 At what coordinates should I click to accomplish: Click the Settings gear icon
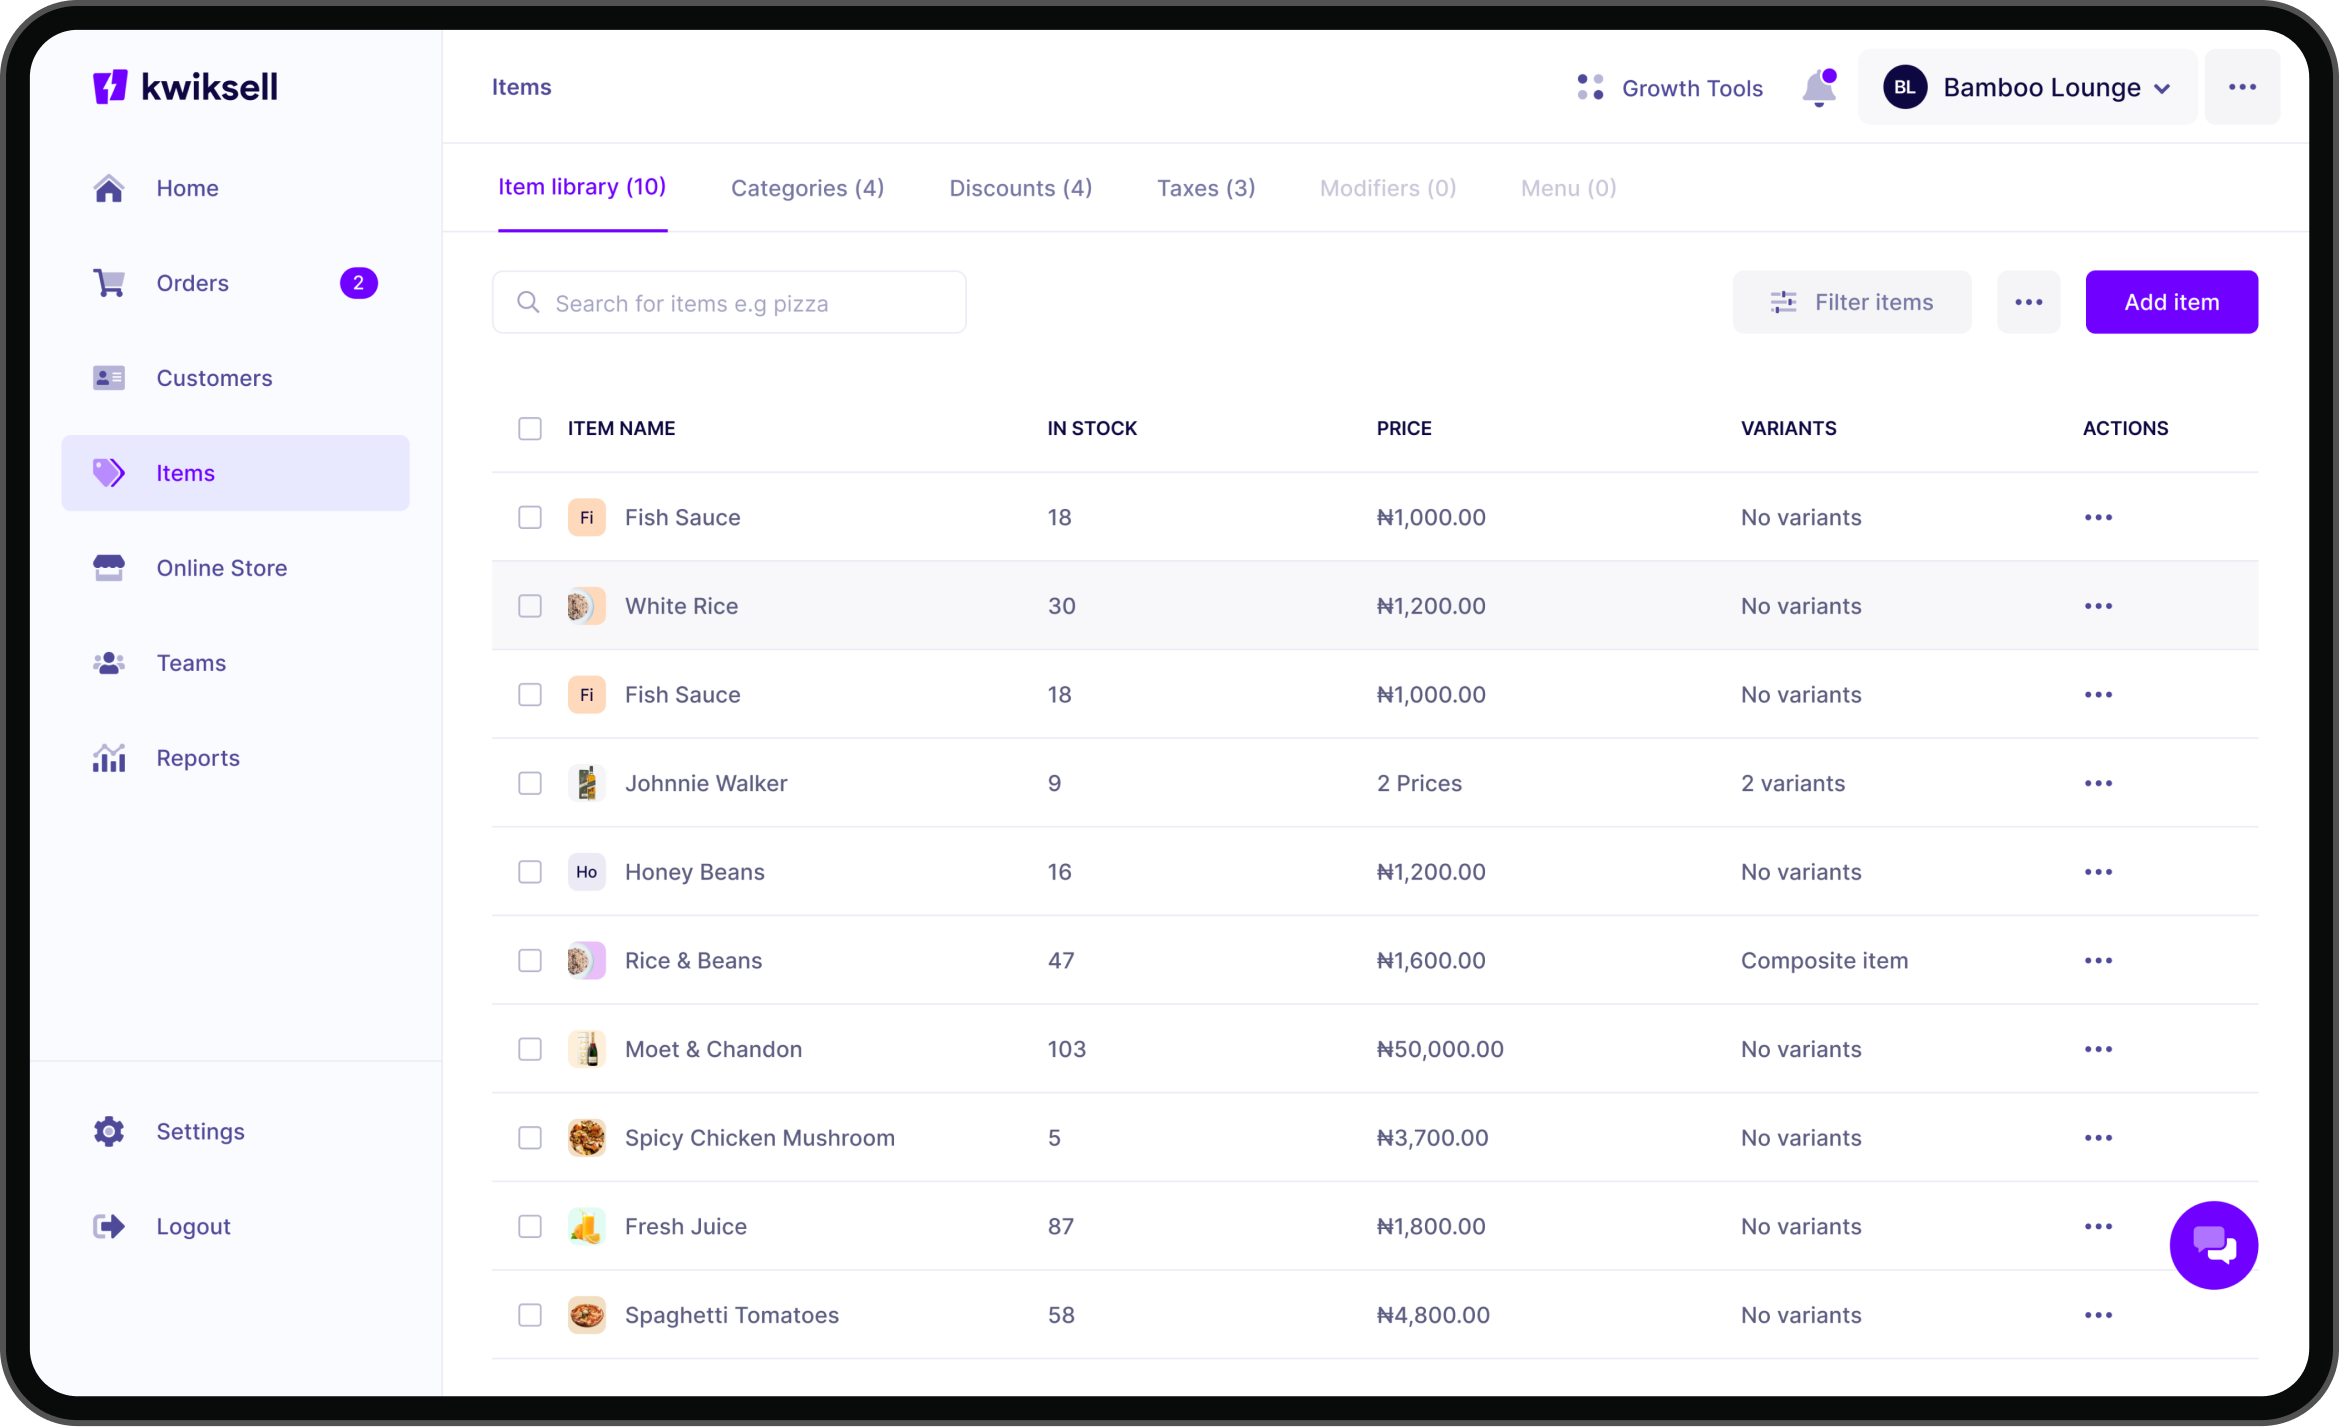109,1131
